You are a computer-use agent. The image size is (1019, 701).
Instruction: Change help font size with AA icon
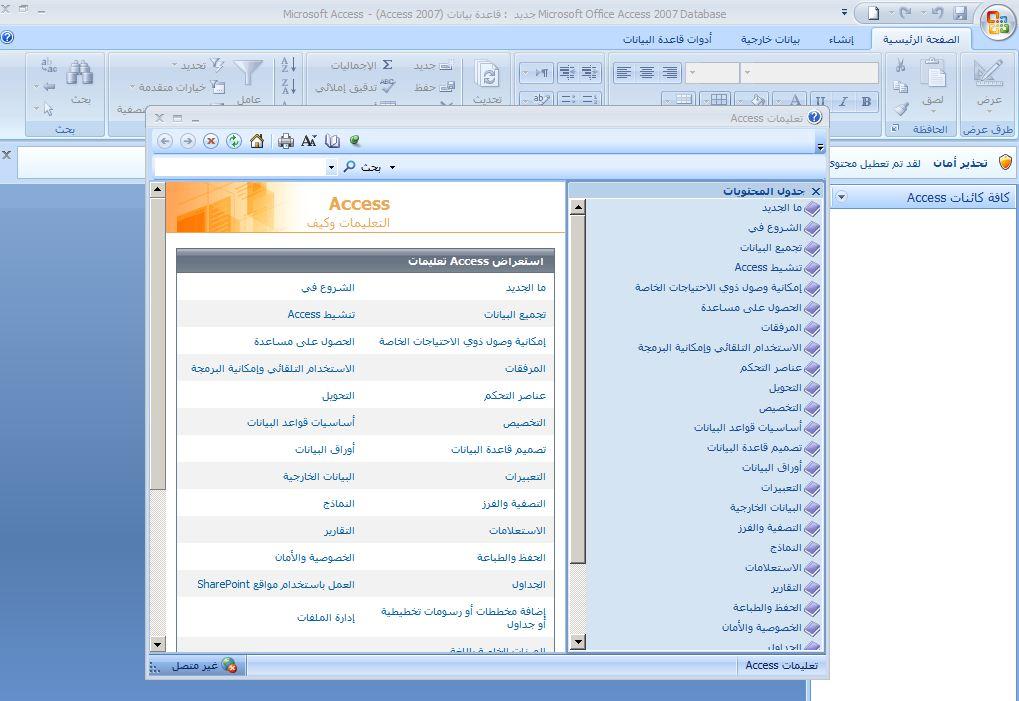[x=309, y=141]
